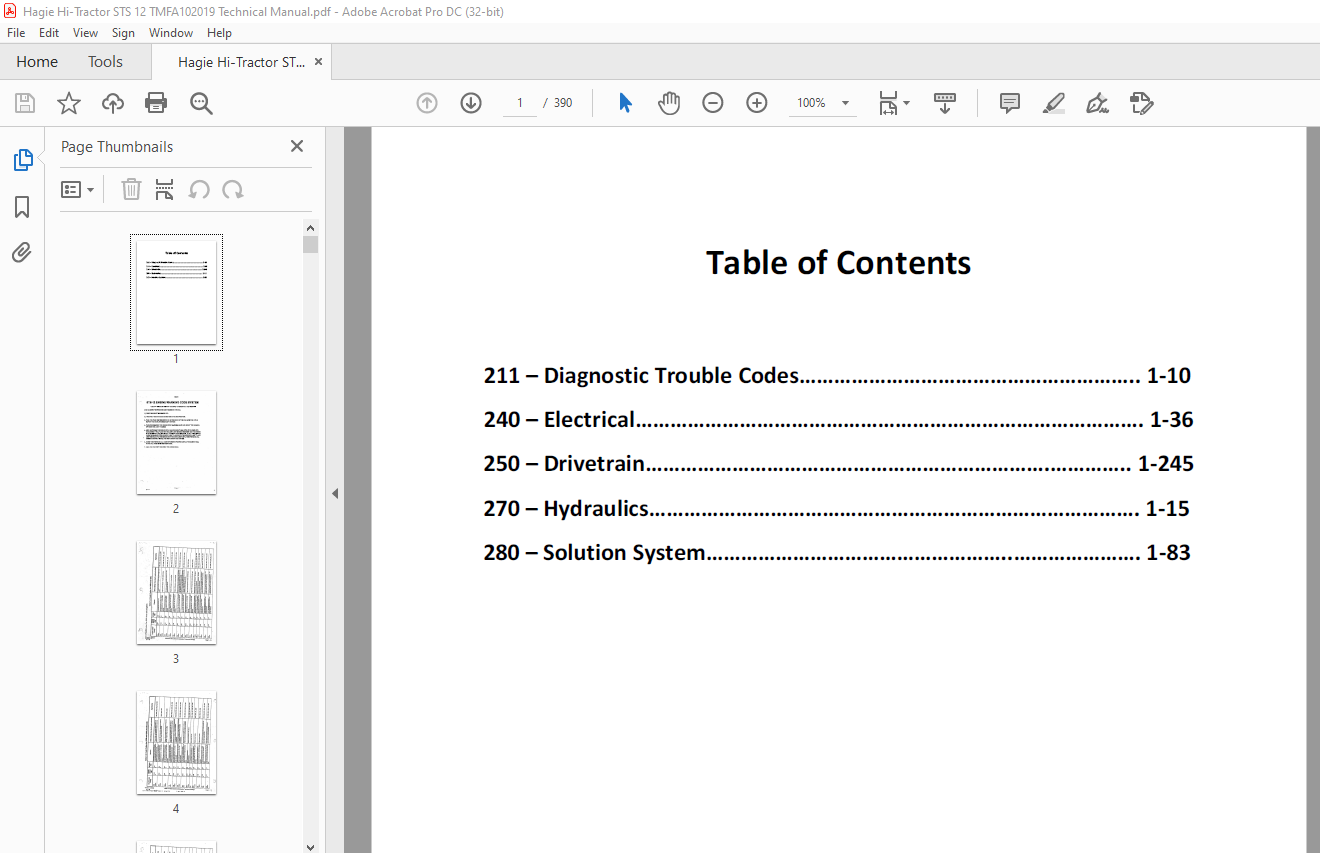Click the Table of Contents heading
Viewport: 1320px width, 853px height.
tap(838, 262)
